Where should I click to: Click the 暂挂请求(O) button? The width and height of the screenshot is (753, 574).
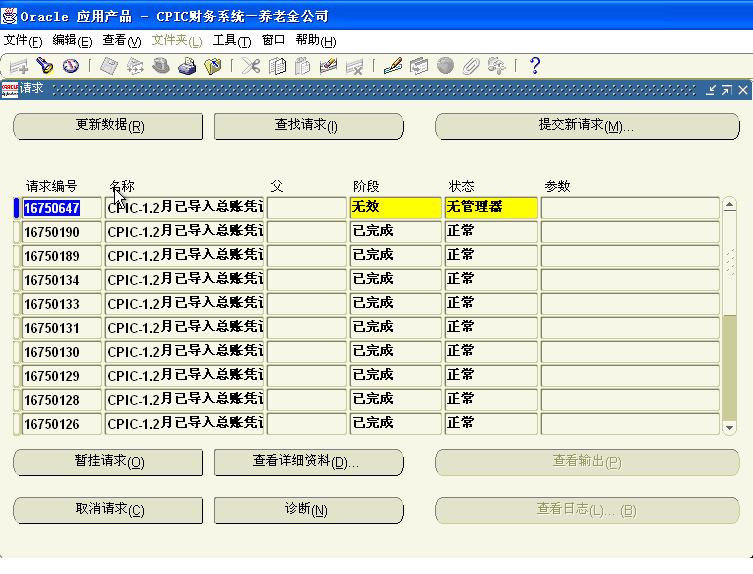[x=108, y=462]
